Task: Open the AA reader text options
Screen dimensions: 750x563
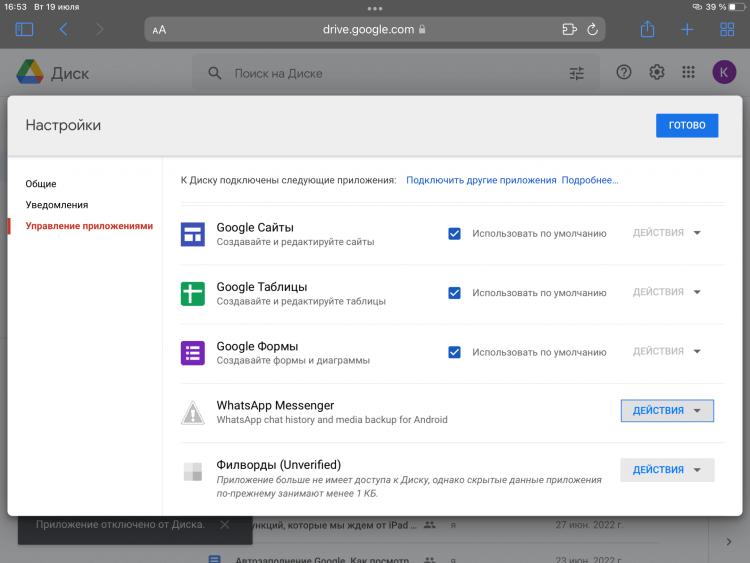Action: pyautogui.click(x=159, y=30)
